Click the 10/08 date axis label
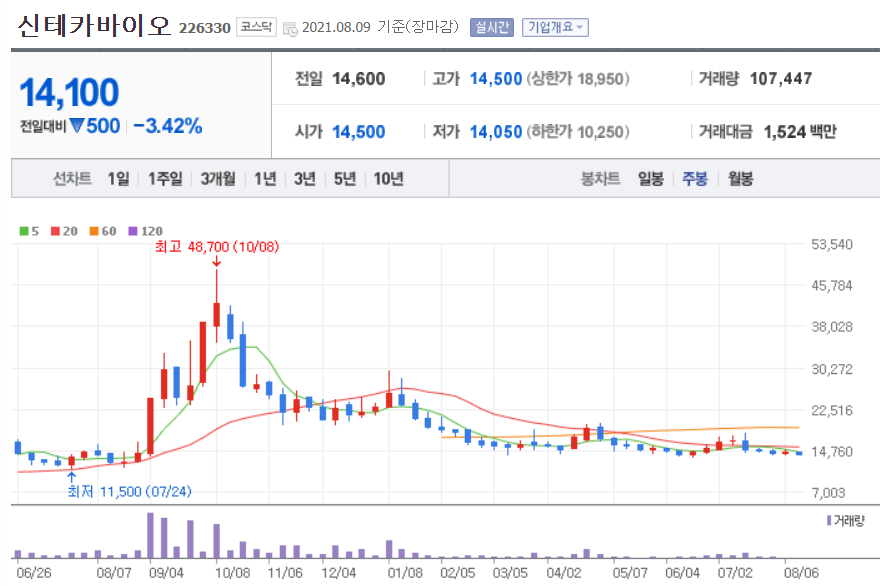This screenshot has width=880, height=586. point(232,573)
